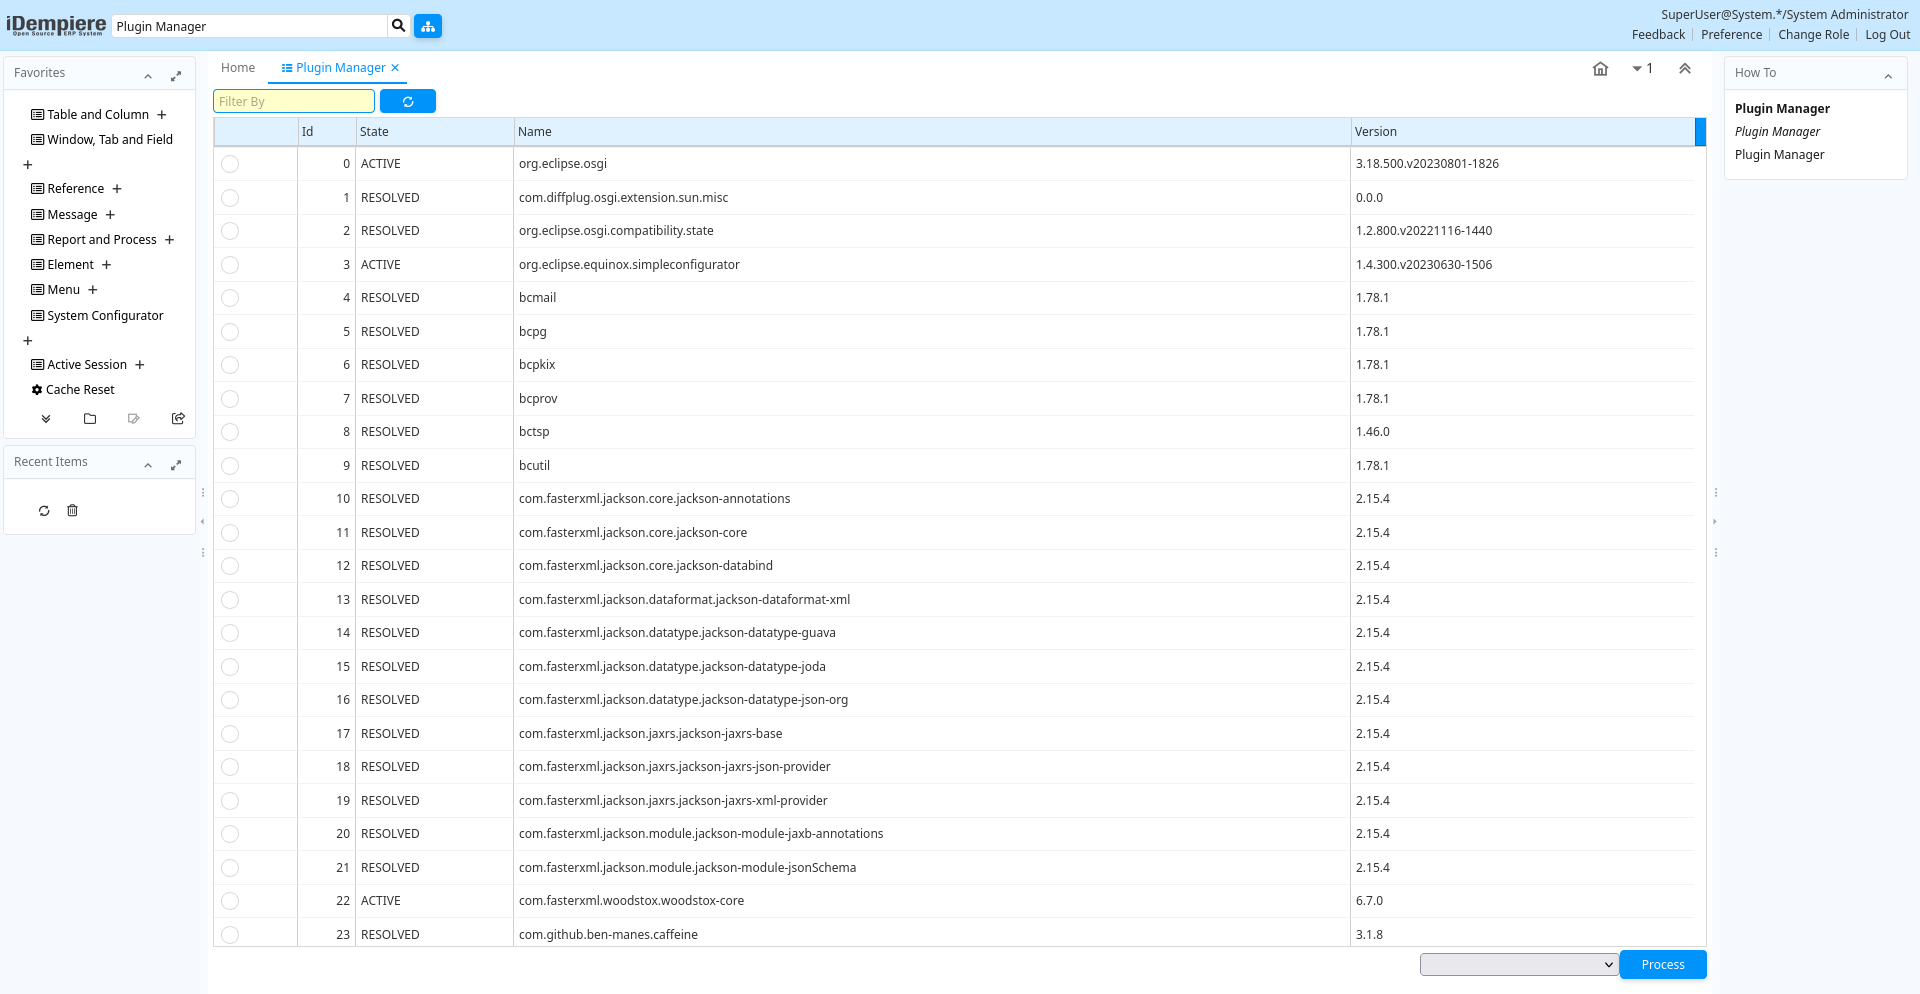Switch to the Home tab
This screenshot has width=1920, height=994.
238,68
